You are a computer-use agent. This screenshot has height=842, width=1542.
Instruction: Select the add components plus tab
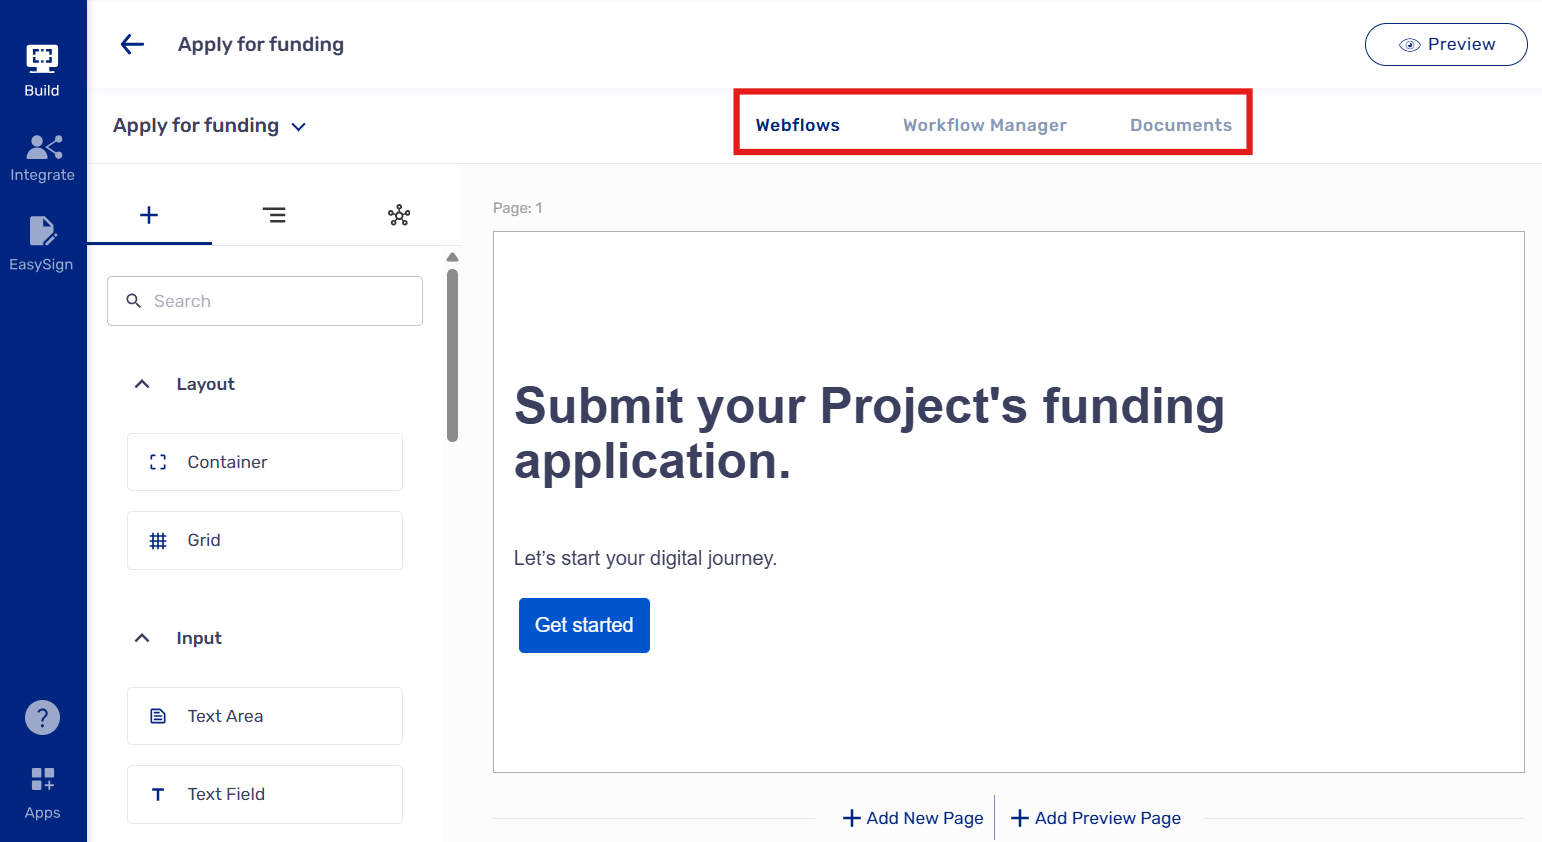click(x=149, y=215)
